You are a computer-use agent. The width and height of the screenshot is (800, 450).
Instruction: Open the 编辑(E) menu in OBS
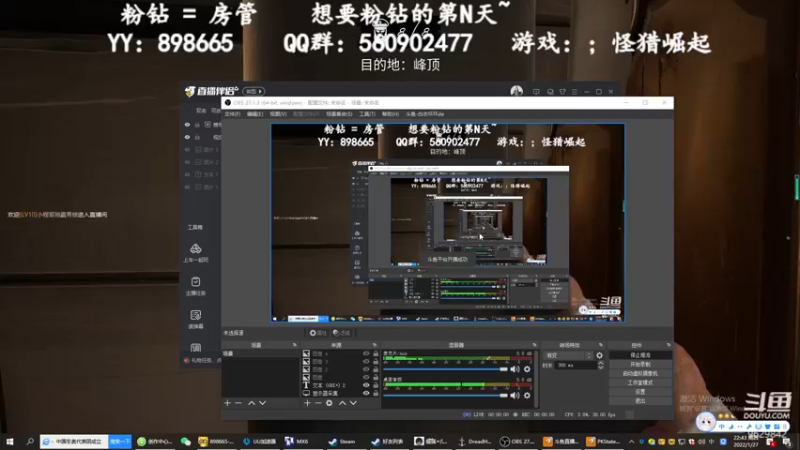(255, 114)
